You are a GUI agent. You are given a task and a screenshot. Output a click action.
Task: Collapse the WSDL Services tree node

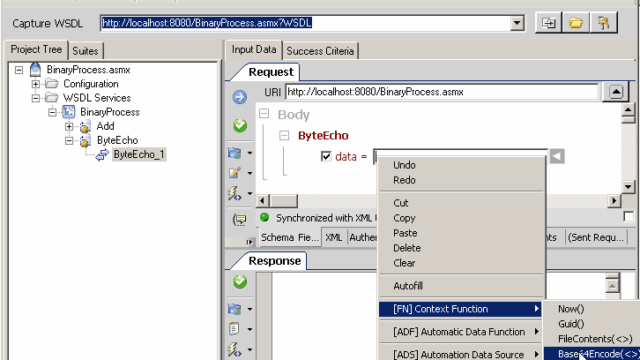point(36,98)
